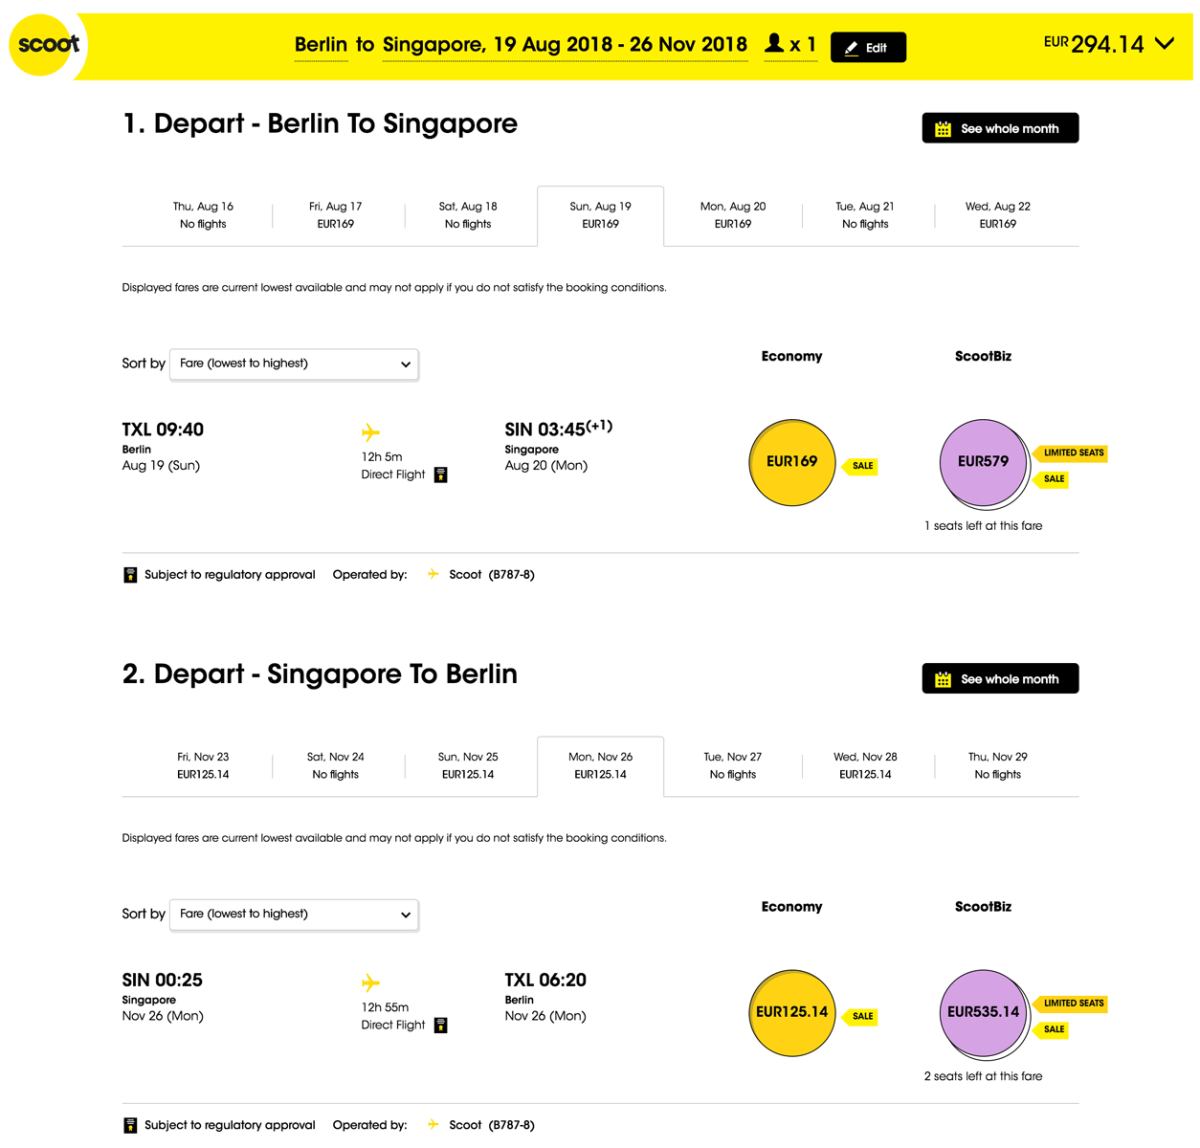Click the Edit search button

(867, 48)
